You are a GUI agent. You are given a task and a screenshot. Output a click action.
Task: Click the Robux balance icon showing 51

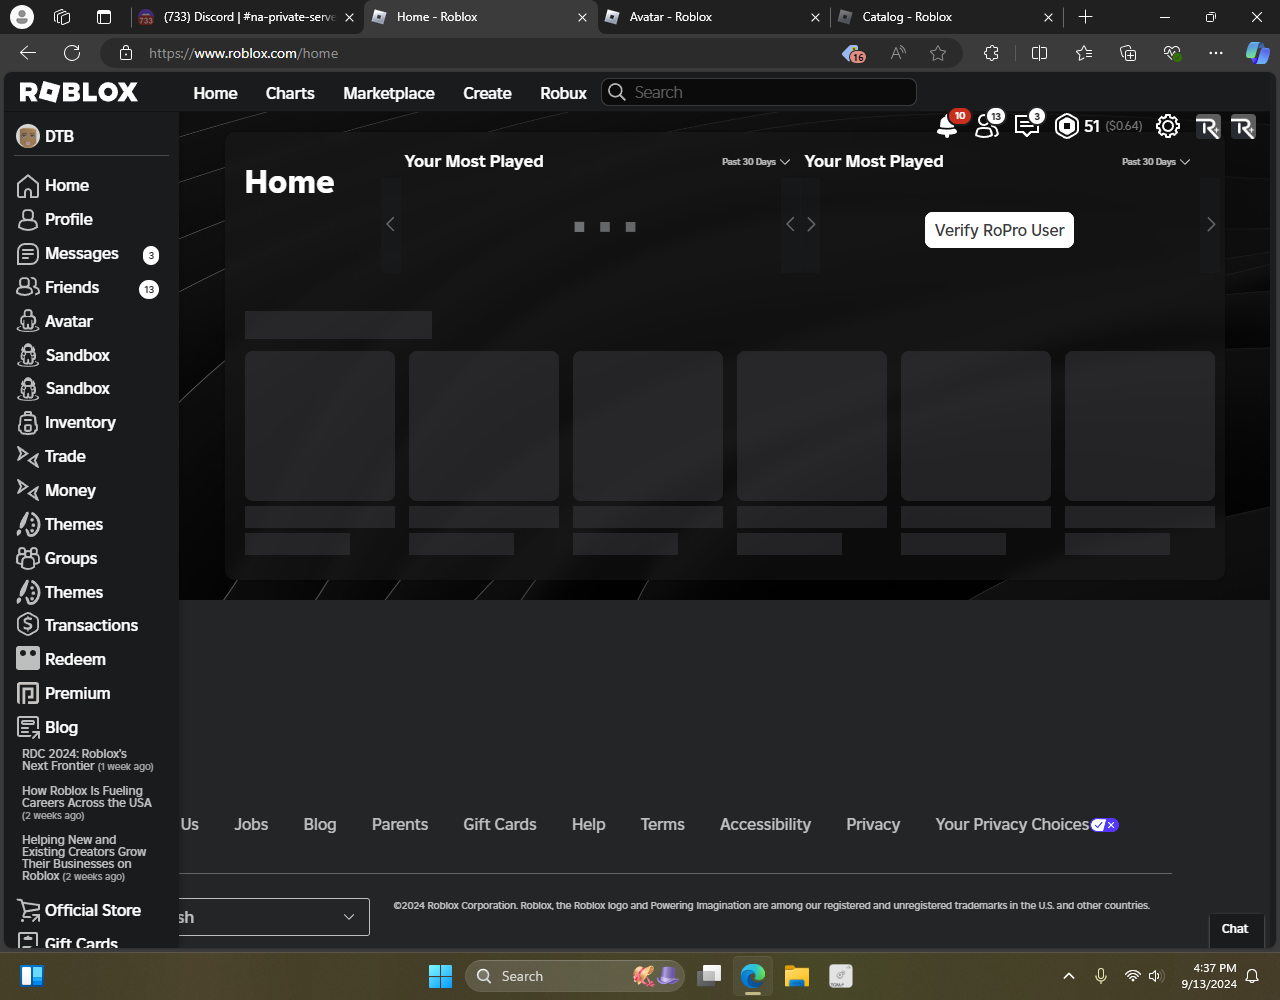[x=1067, y=126]
